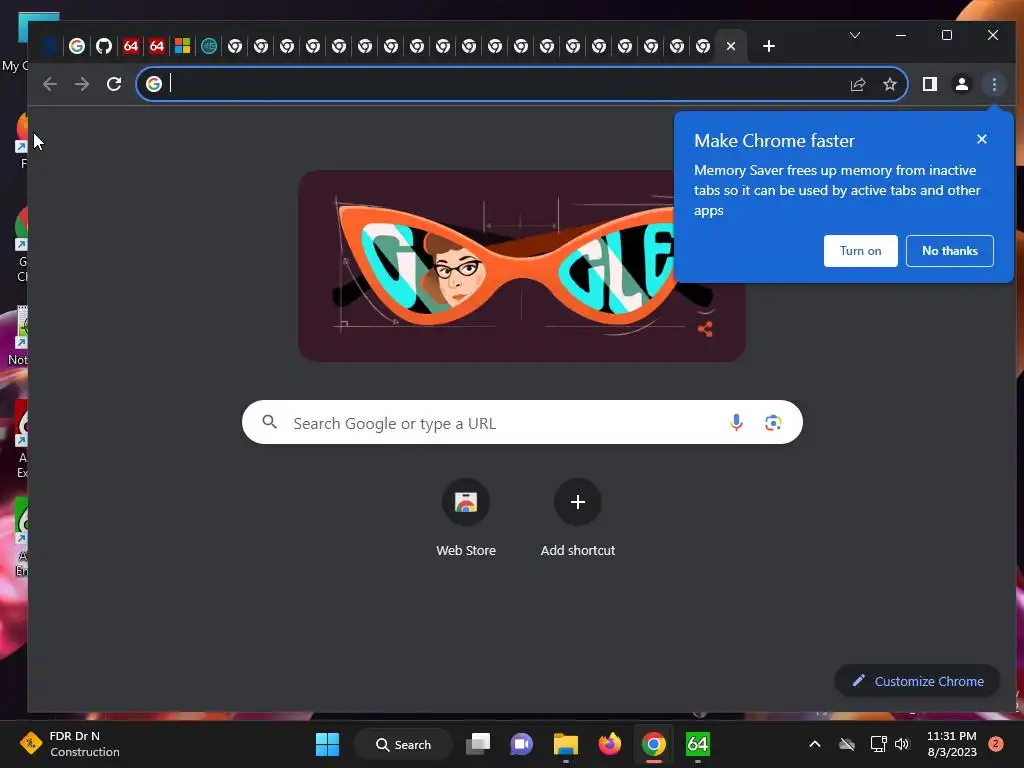The height and width of the screenshot is (768, 1024).
Task: Open the FDR Dr N Construction widget
Action: [69, 744]
